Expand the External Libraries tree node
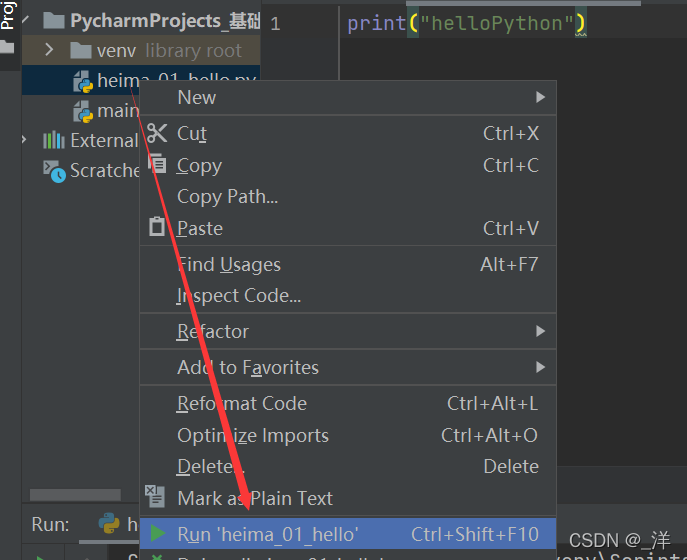Screen dimensions: 687x560 point(25,141)
